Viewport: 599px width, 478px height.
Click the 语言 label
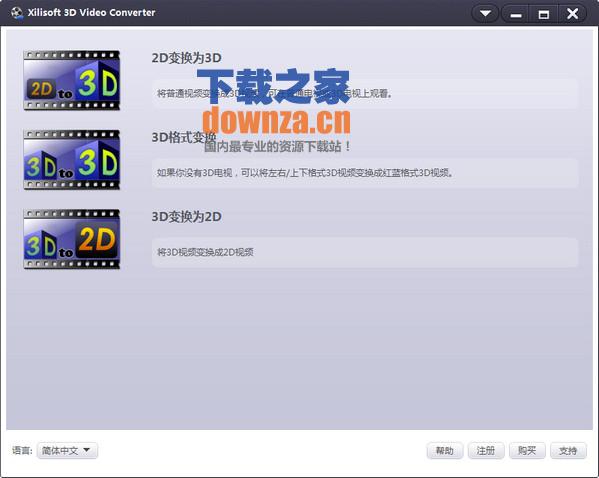[22, 451]
